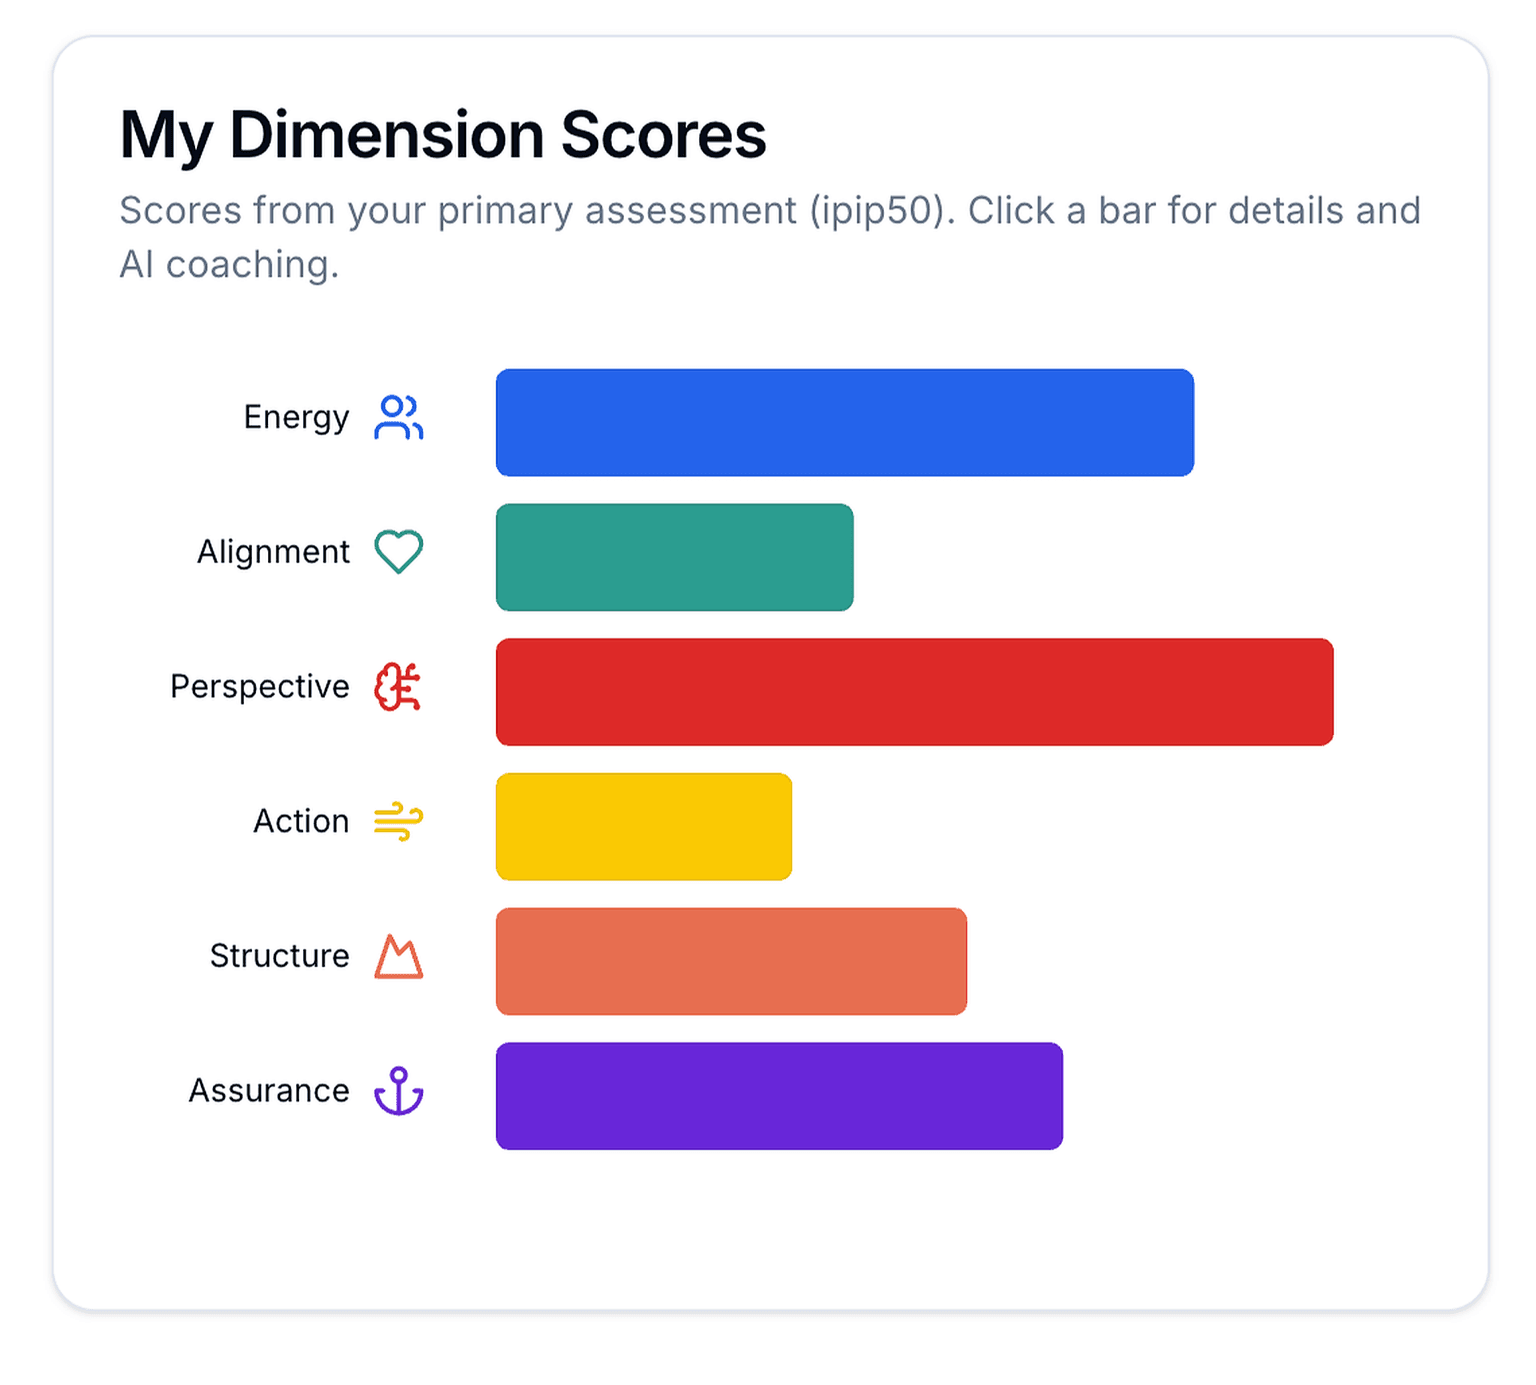The width and height of the screenshot is (1536, 1385).
Task: Select the anchor icon for Assurance
Action: [x=399, y=1091]
